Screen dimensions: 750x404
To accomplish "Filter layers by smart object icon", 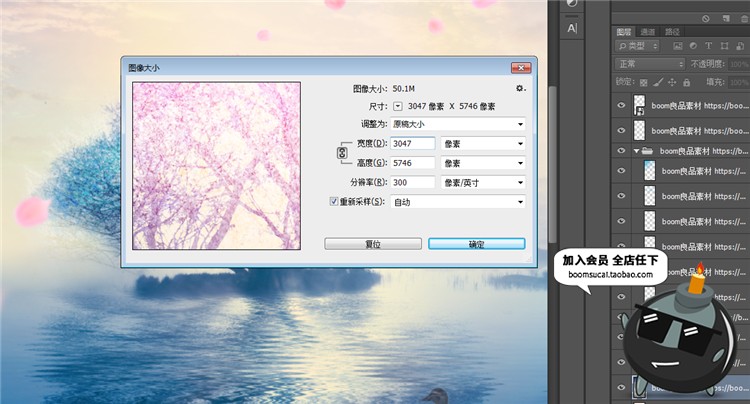I will click(740, 46).
